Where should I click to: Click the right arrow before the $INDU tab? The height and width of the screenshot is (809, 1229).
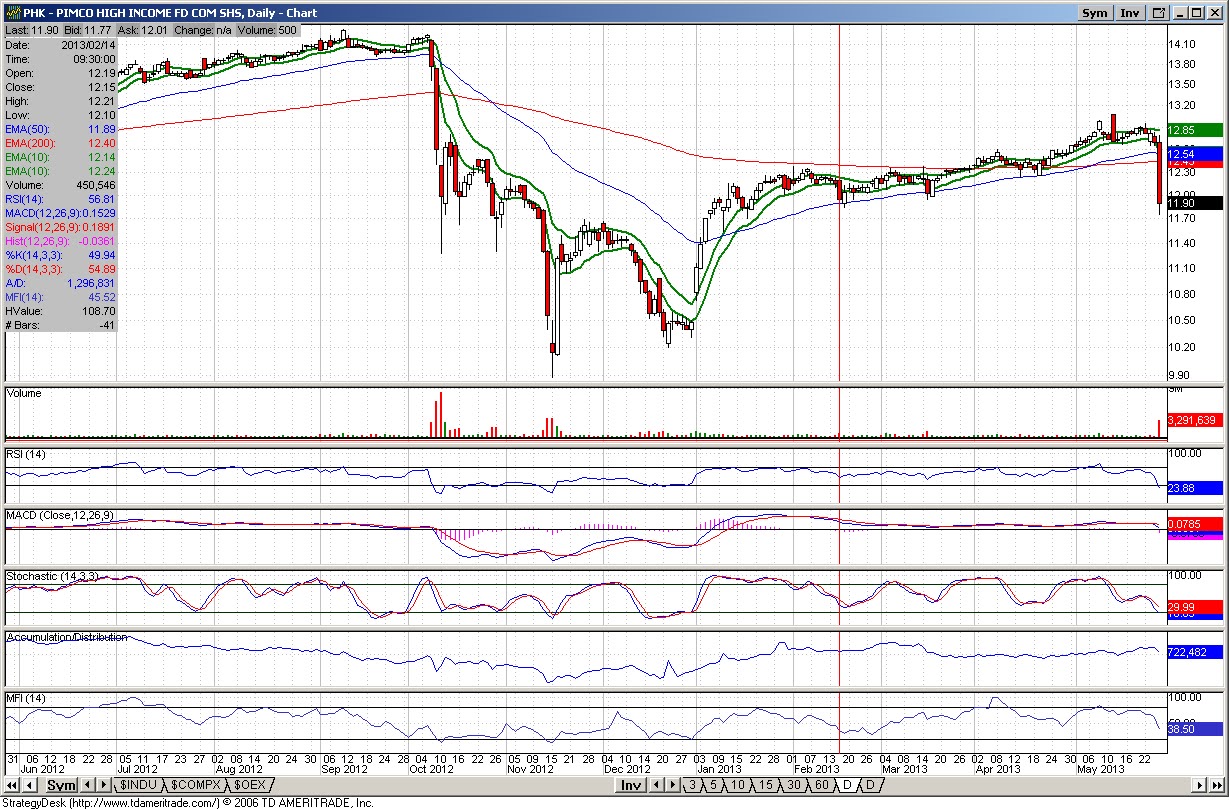(x=103, y=785)
